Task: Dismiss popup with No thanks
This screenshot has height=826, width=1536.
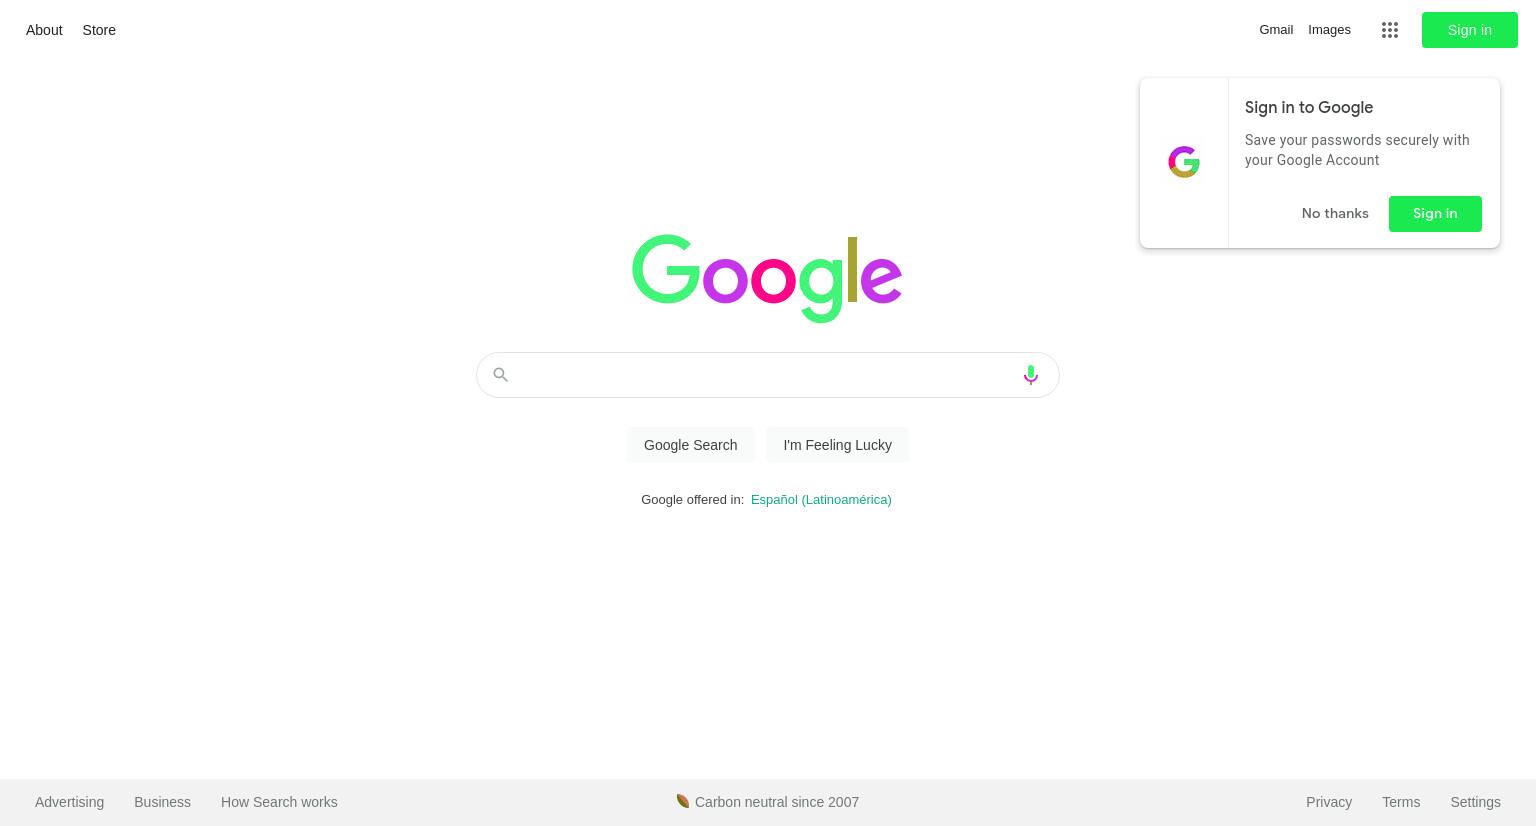Action: 1335,214
